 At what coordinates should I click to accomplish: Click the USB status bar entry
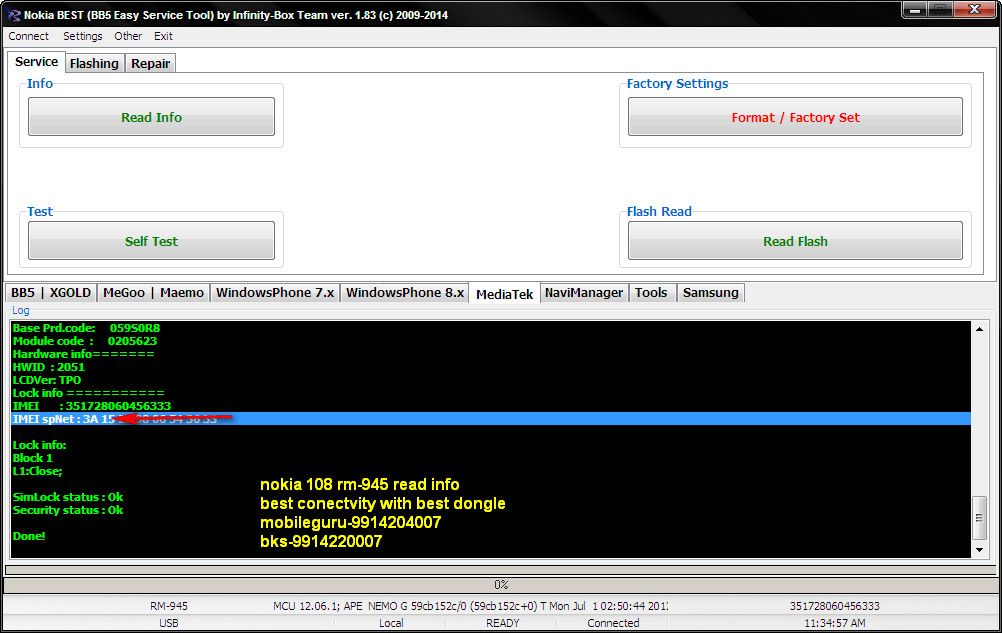[x=169, y=623]
